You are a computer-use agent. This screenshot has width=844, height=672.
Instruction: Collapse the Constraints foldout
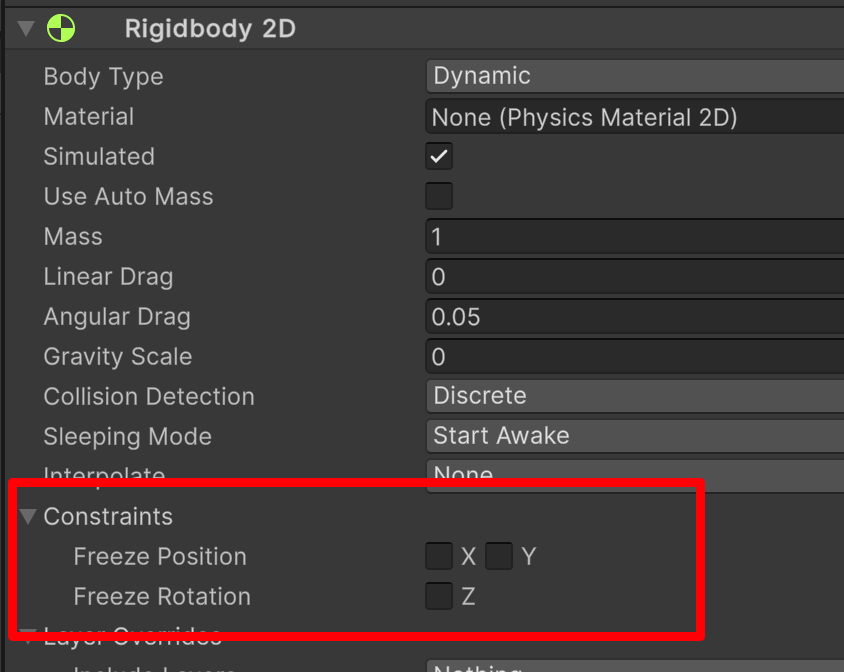click(x=27, y=516)
